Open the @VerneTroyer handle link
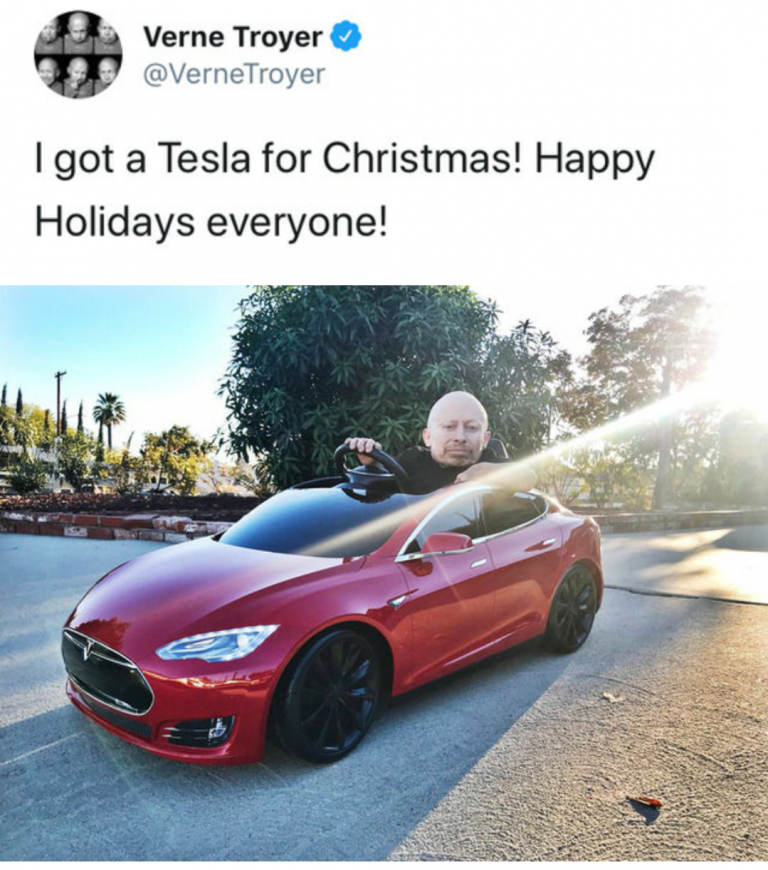This screenshot has width=768, height=870. (x=234, y=74)
